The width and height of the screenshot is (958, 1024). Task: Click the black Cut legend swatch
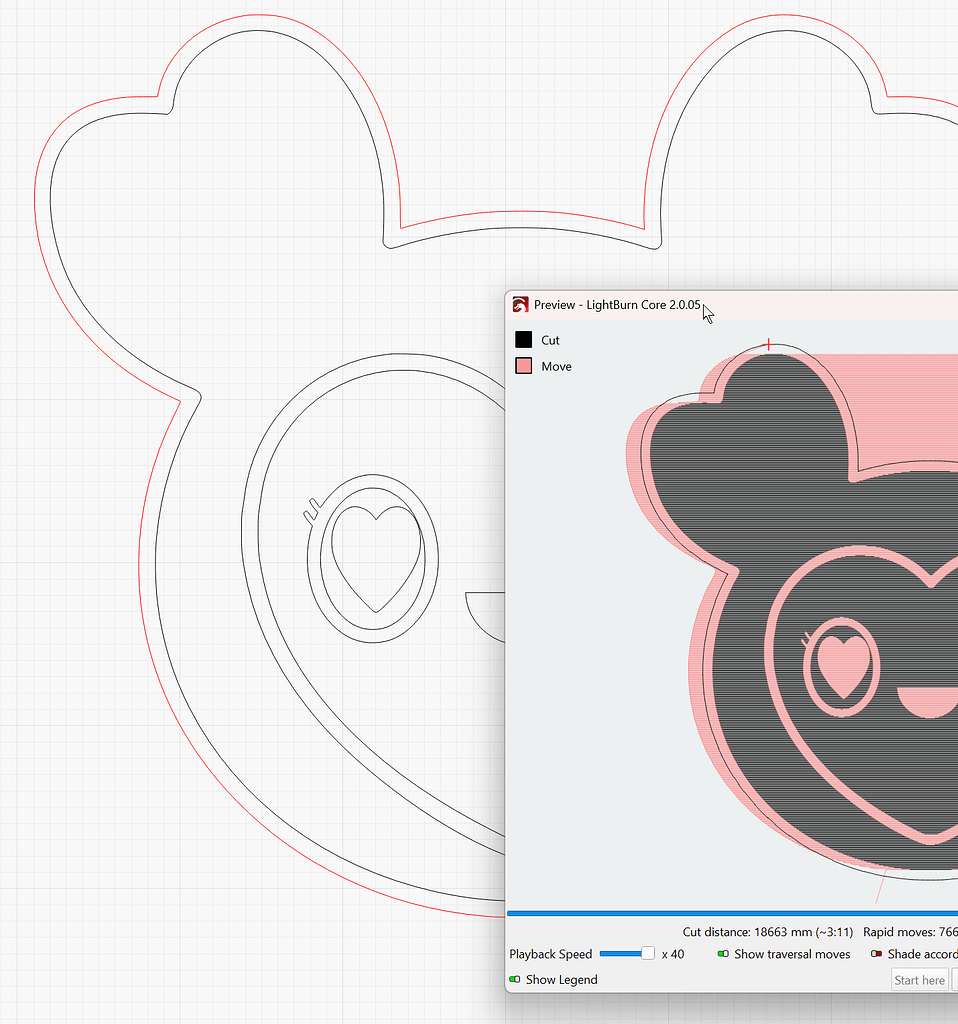coord(524,340)
